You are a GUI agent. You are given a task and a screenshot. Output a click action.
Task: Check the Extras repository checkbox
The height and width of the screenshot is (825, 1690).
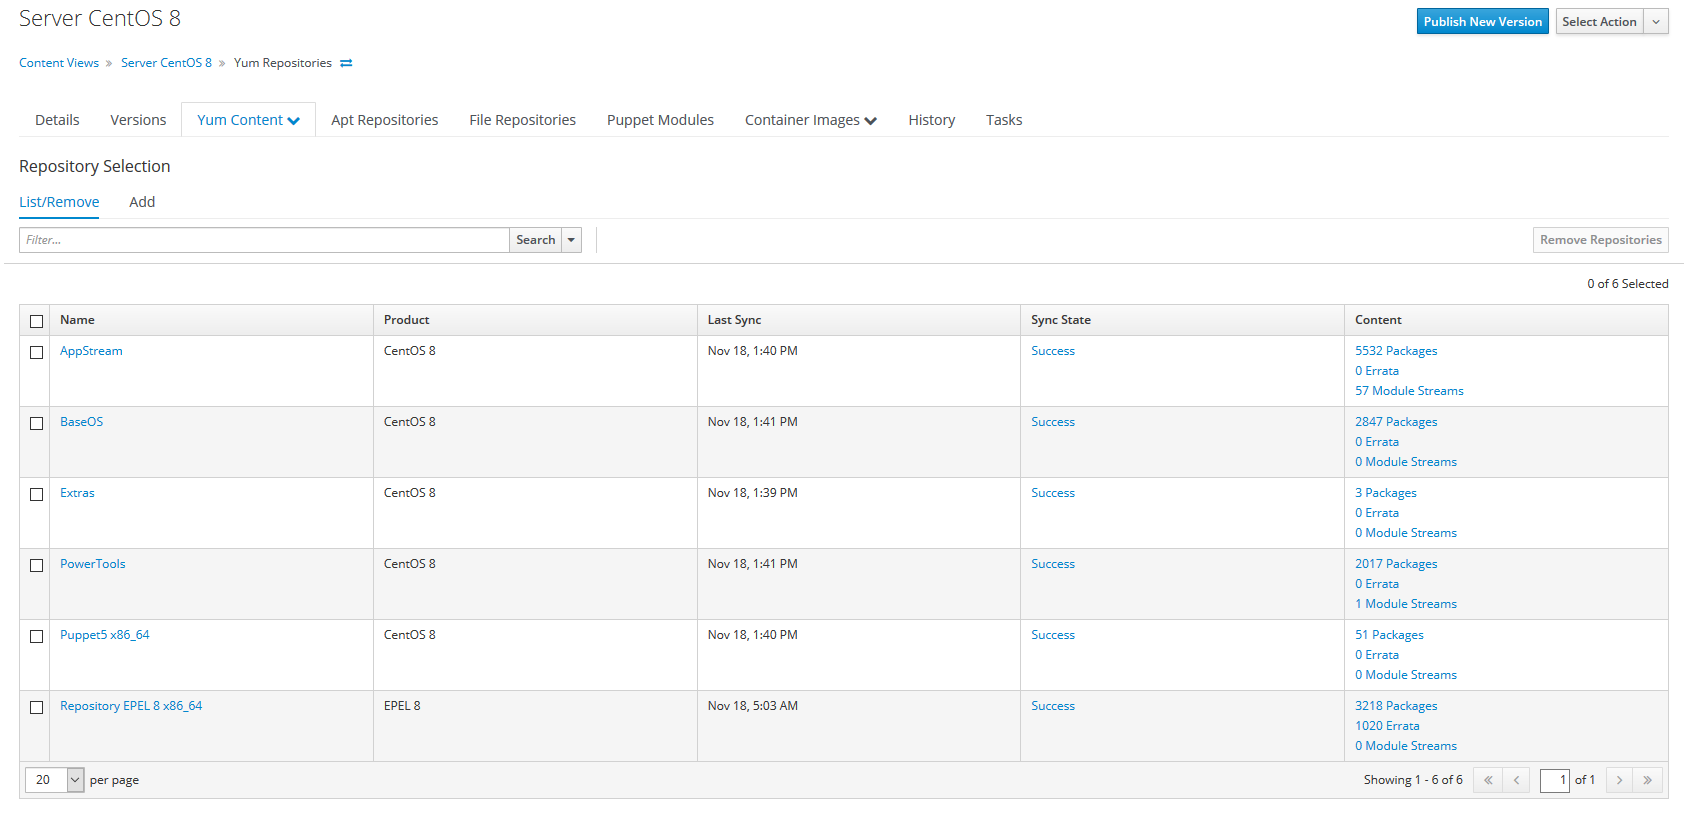coord(37,494)
